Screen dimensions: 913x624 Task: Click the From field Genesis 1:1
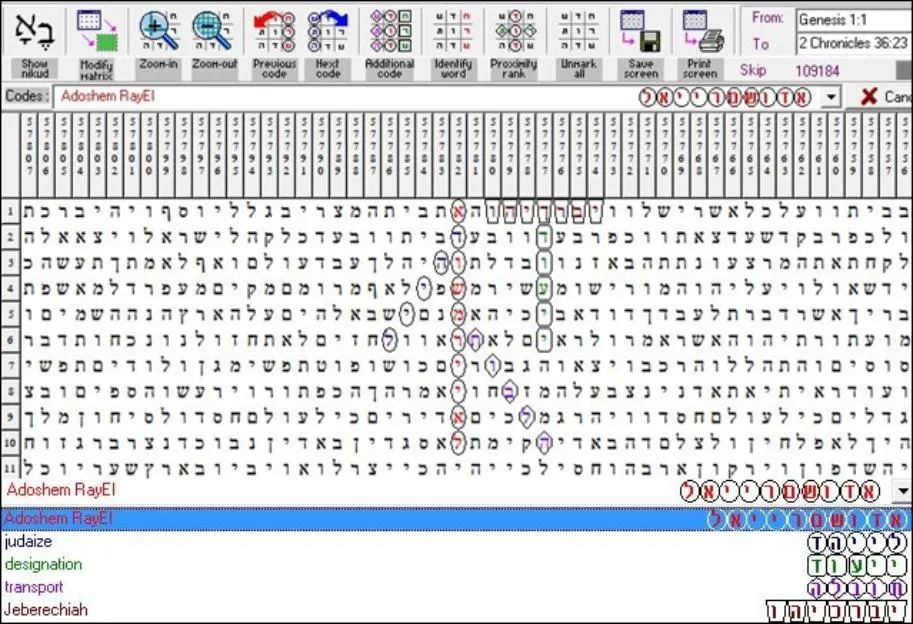tap(854, 20)
